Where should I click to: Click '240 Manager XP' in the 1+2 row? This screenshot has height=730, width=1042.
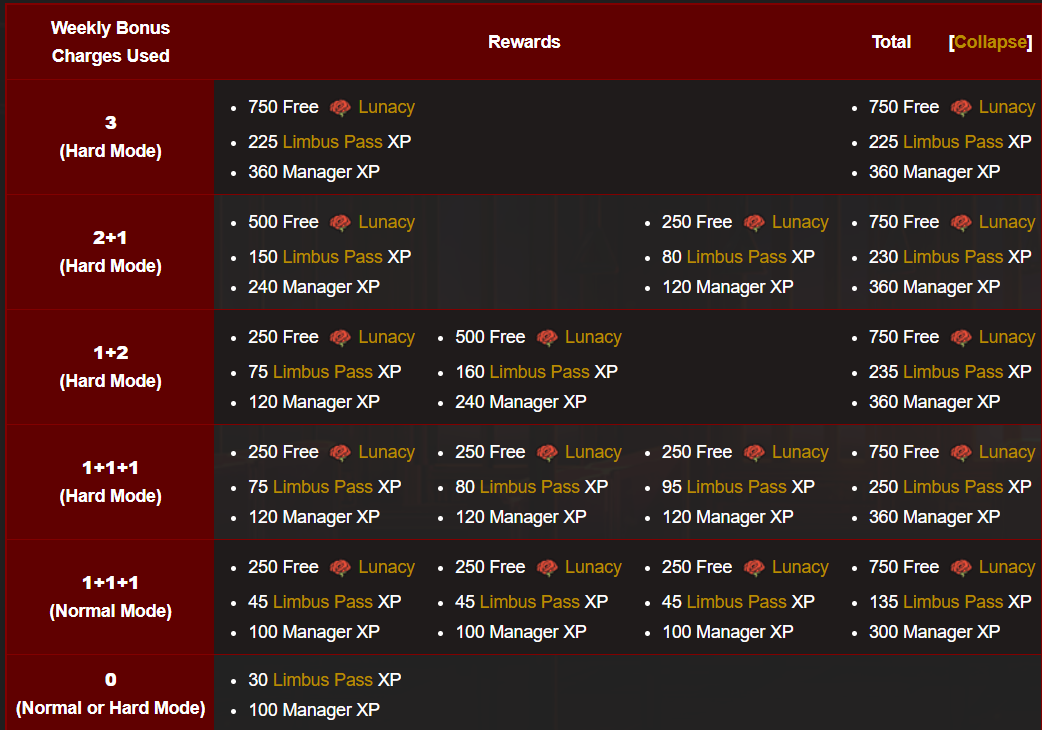point(520,402)
